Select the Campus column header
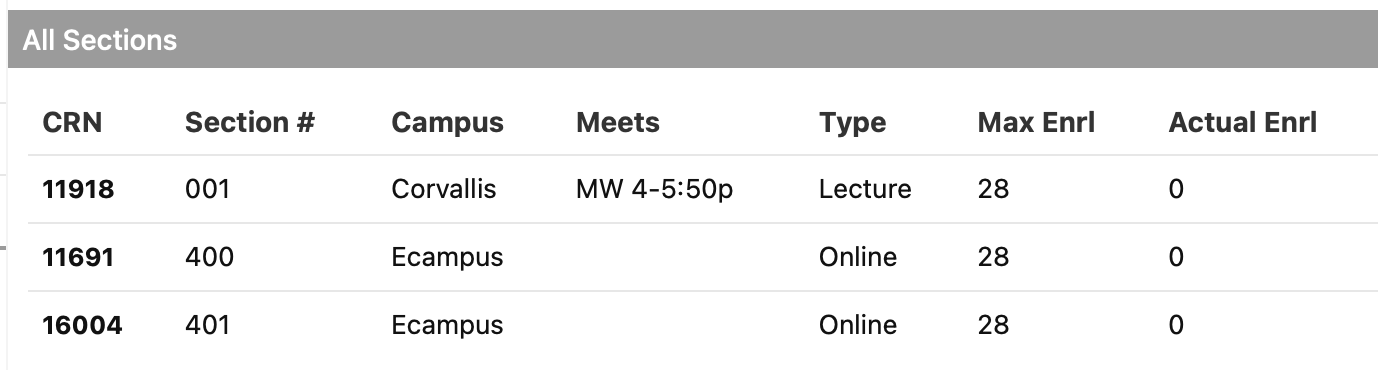 pyautogui.click(x=447, y=123)
